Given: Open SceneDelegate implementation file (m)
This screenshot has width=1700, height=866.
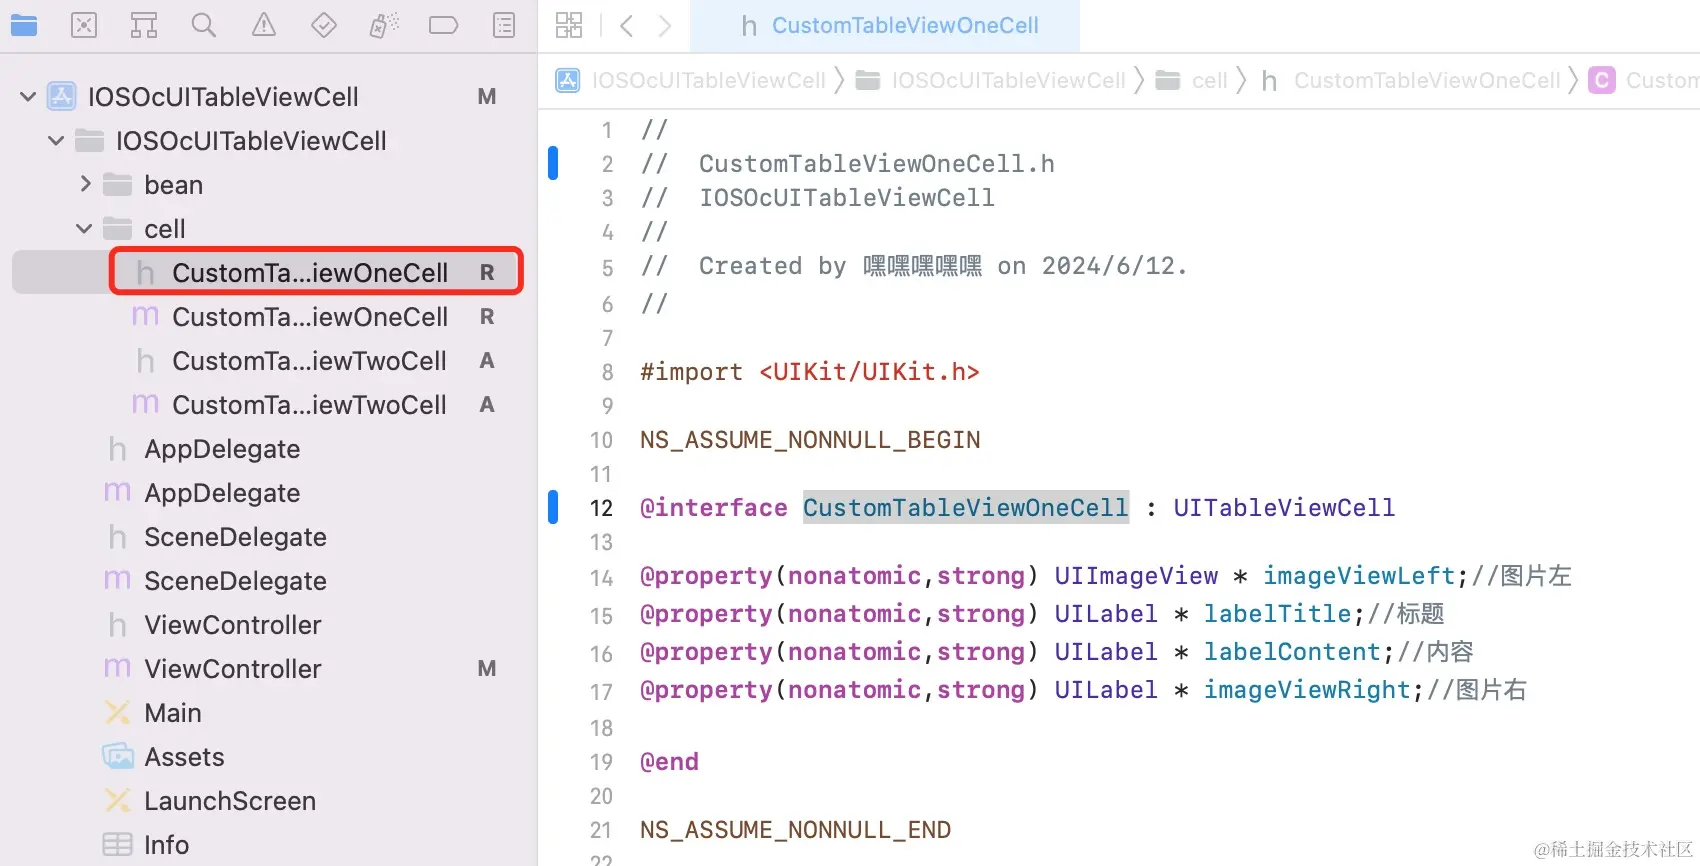Looking at the screenshot, I should tap(266, 581).
